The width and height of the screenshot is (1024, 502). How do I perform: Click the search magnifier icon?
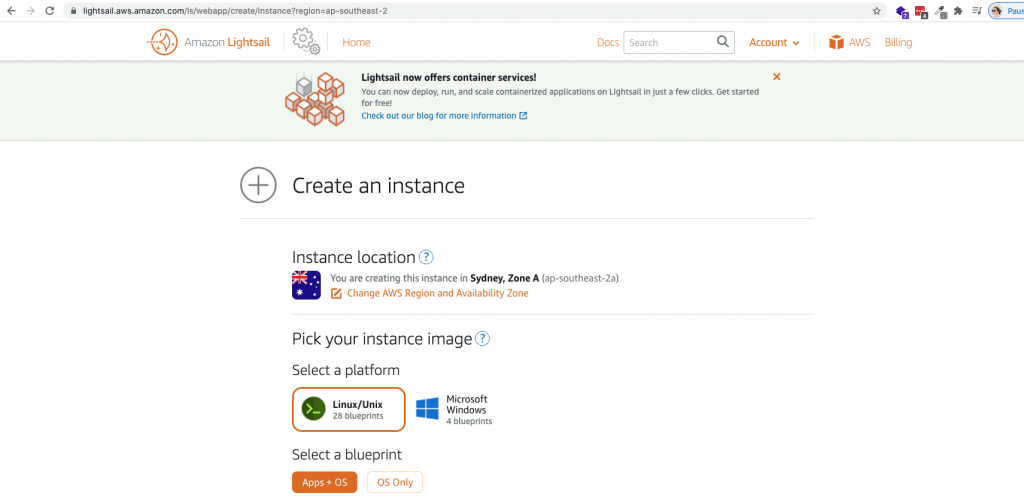pos(723,42)
